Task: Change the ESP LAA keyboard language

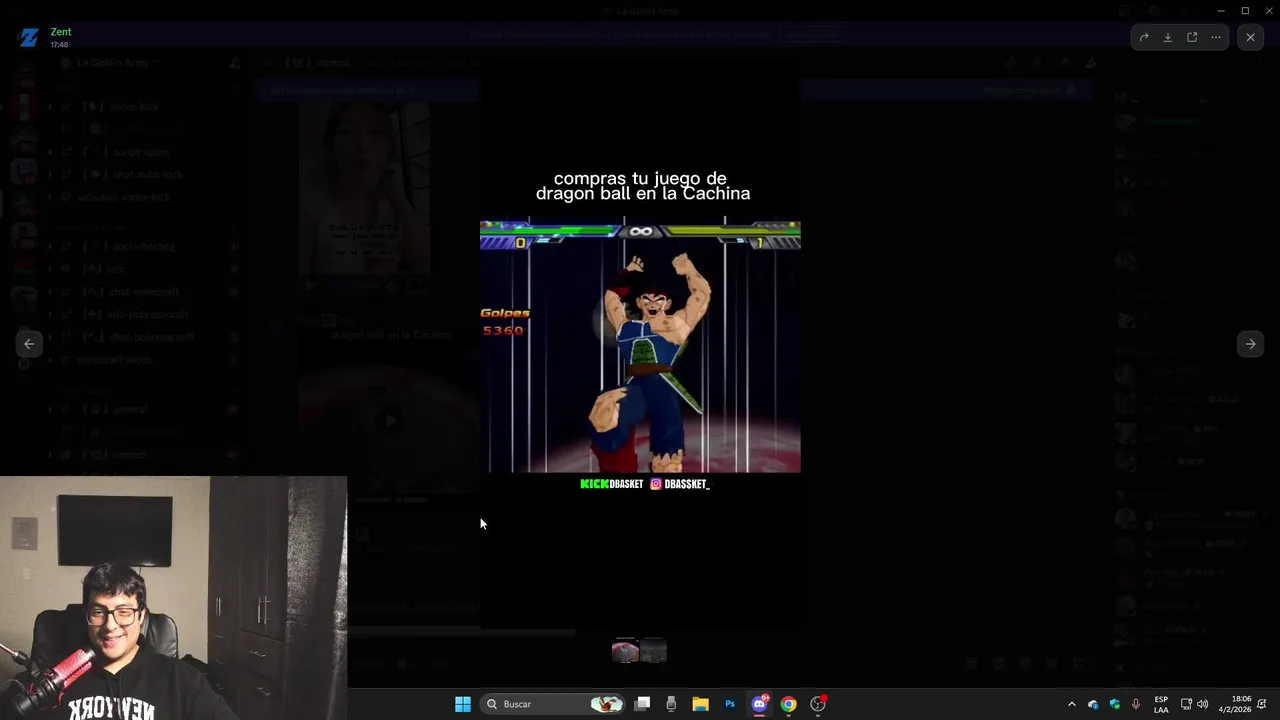Action: tap(1161, 704)
